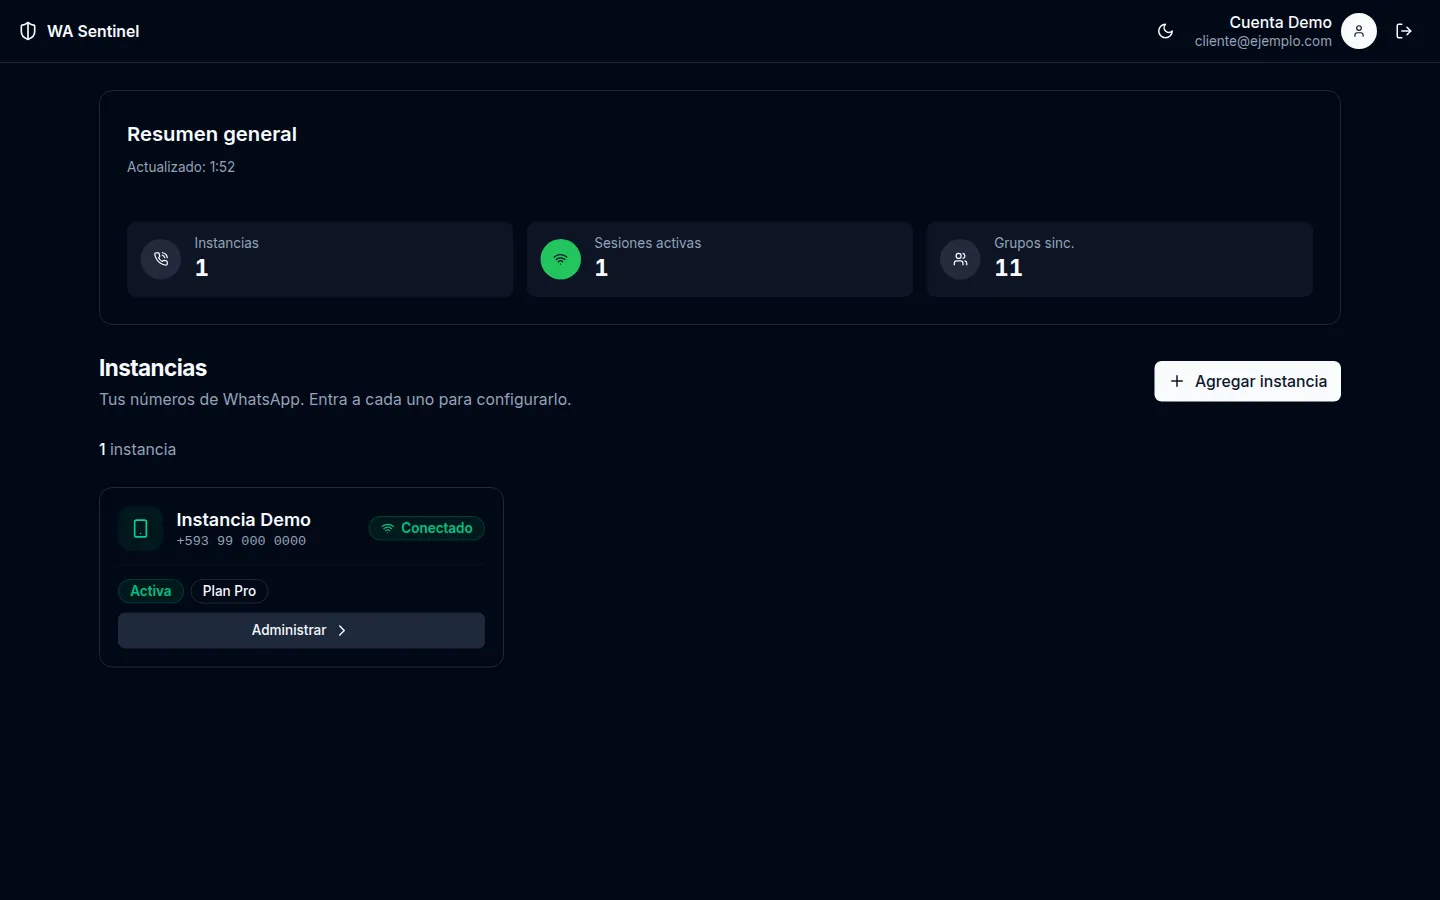Image resolution: width=1440 pixels, height=900 pixels.
Task: Open Administrar for Instancia Demo
Action: coord(301,630)
